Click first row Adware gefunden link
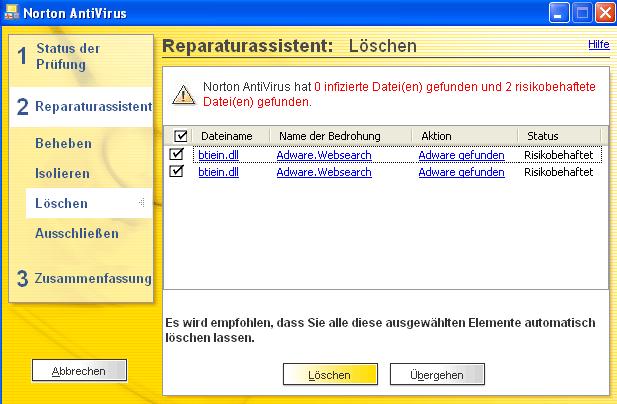 tap(461, 155)
